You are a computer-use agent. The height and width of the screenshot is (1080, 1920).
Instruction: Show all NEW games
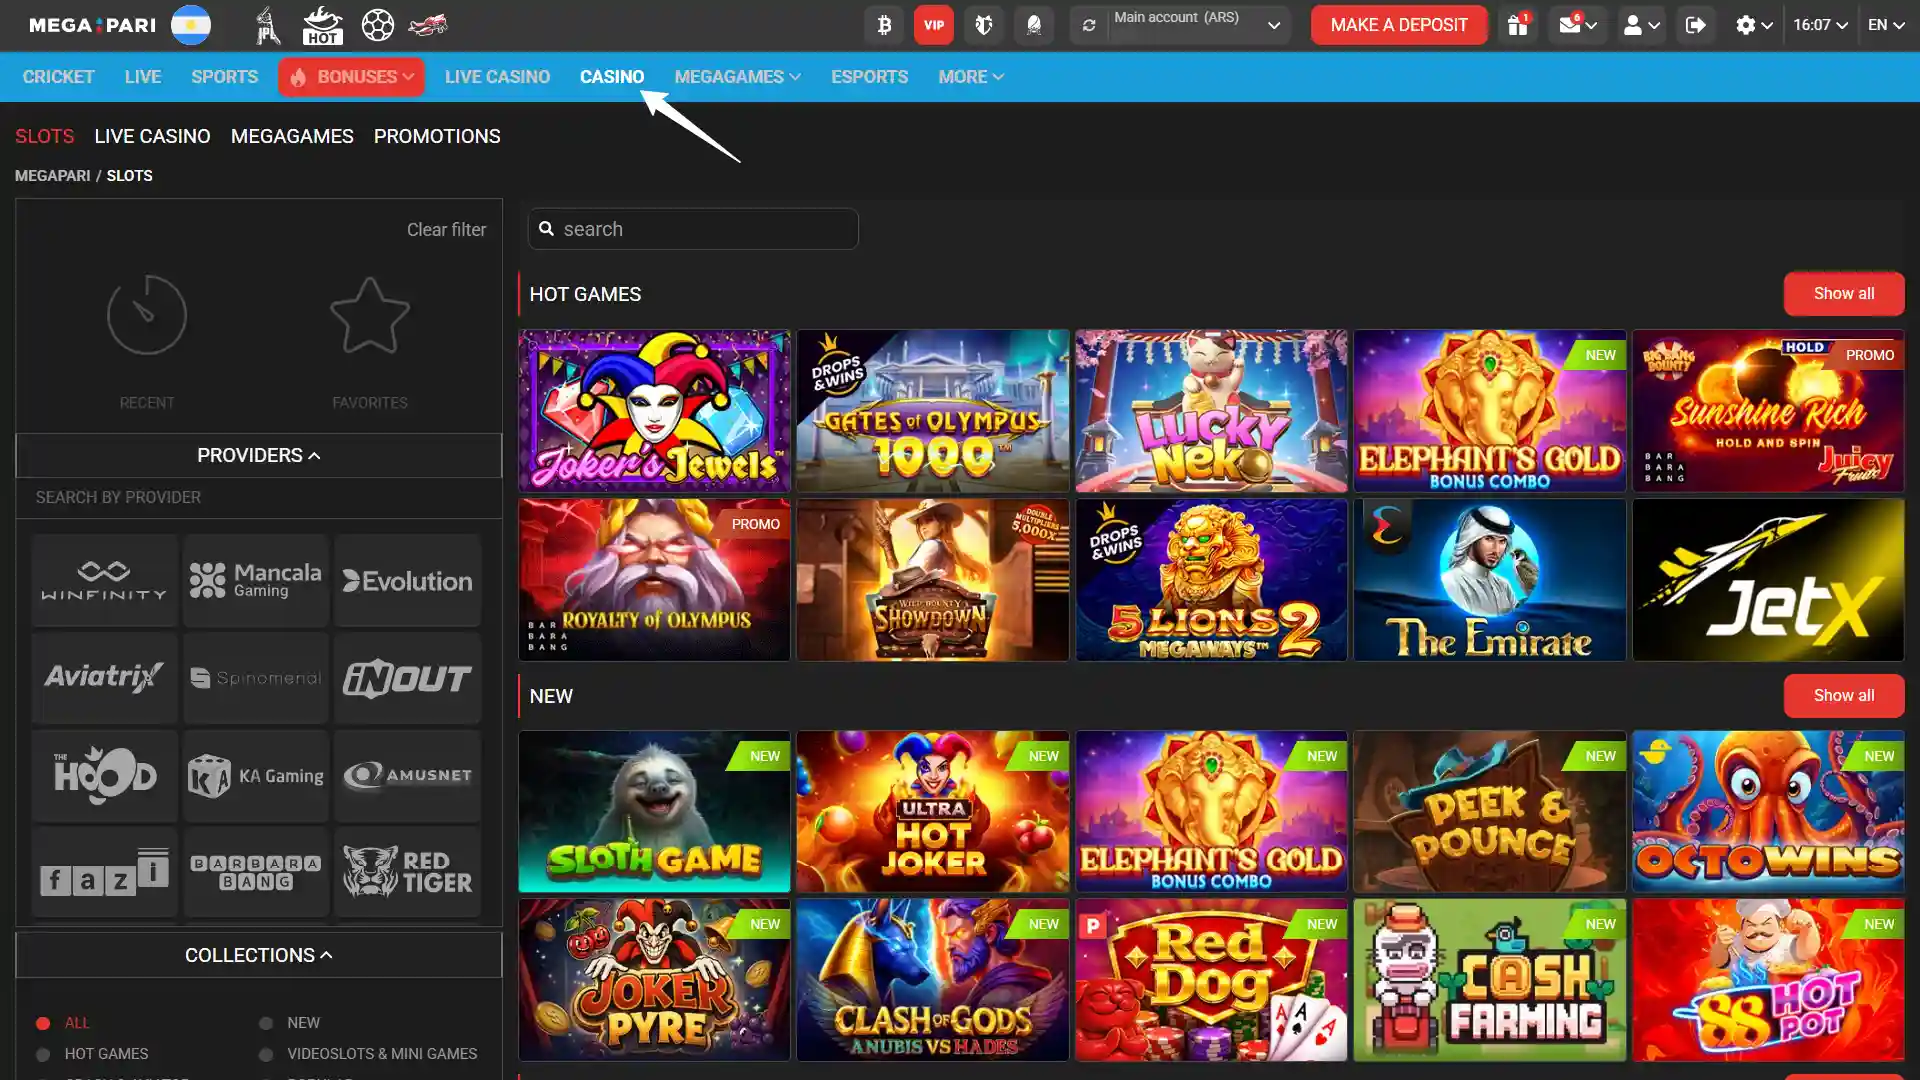tap(1844, 696)
